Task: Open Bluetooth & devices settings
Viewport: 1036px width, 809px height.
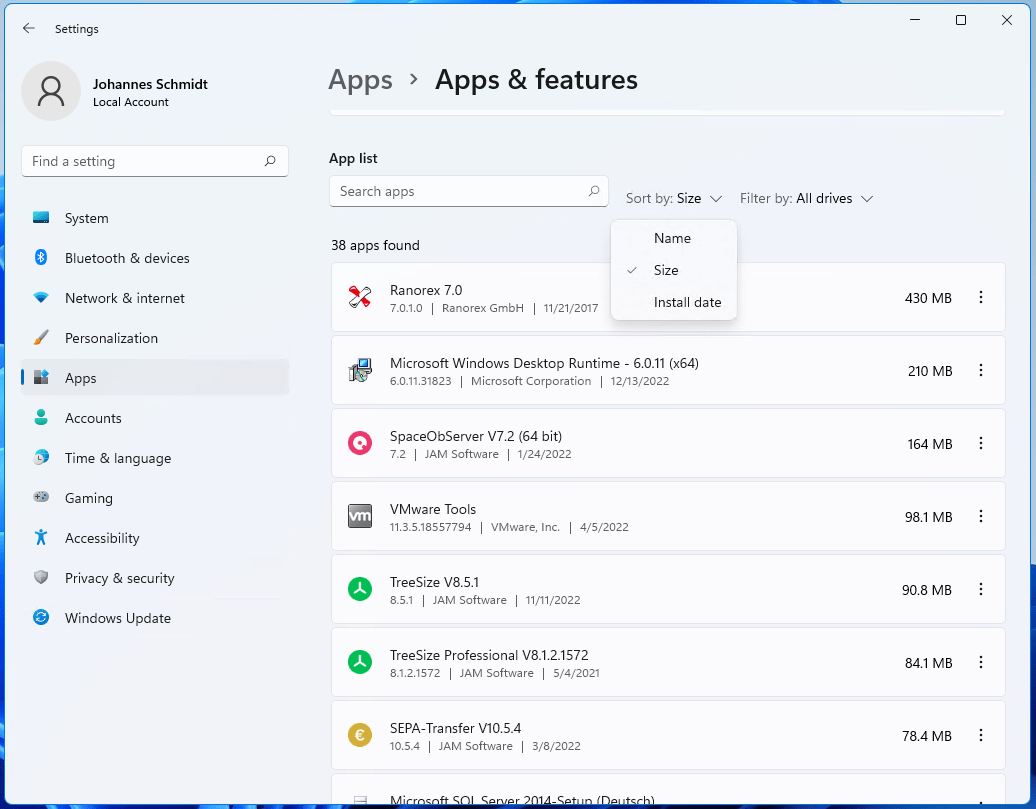Action: click(127, 258)
